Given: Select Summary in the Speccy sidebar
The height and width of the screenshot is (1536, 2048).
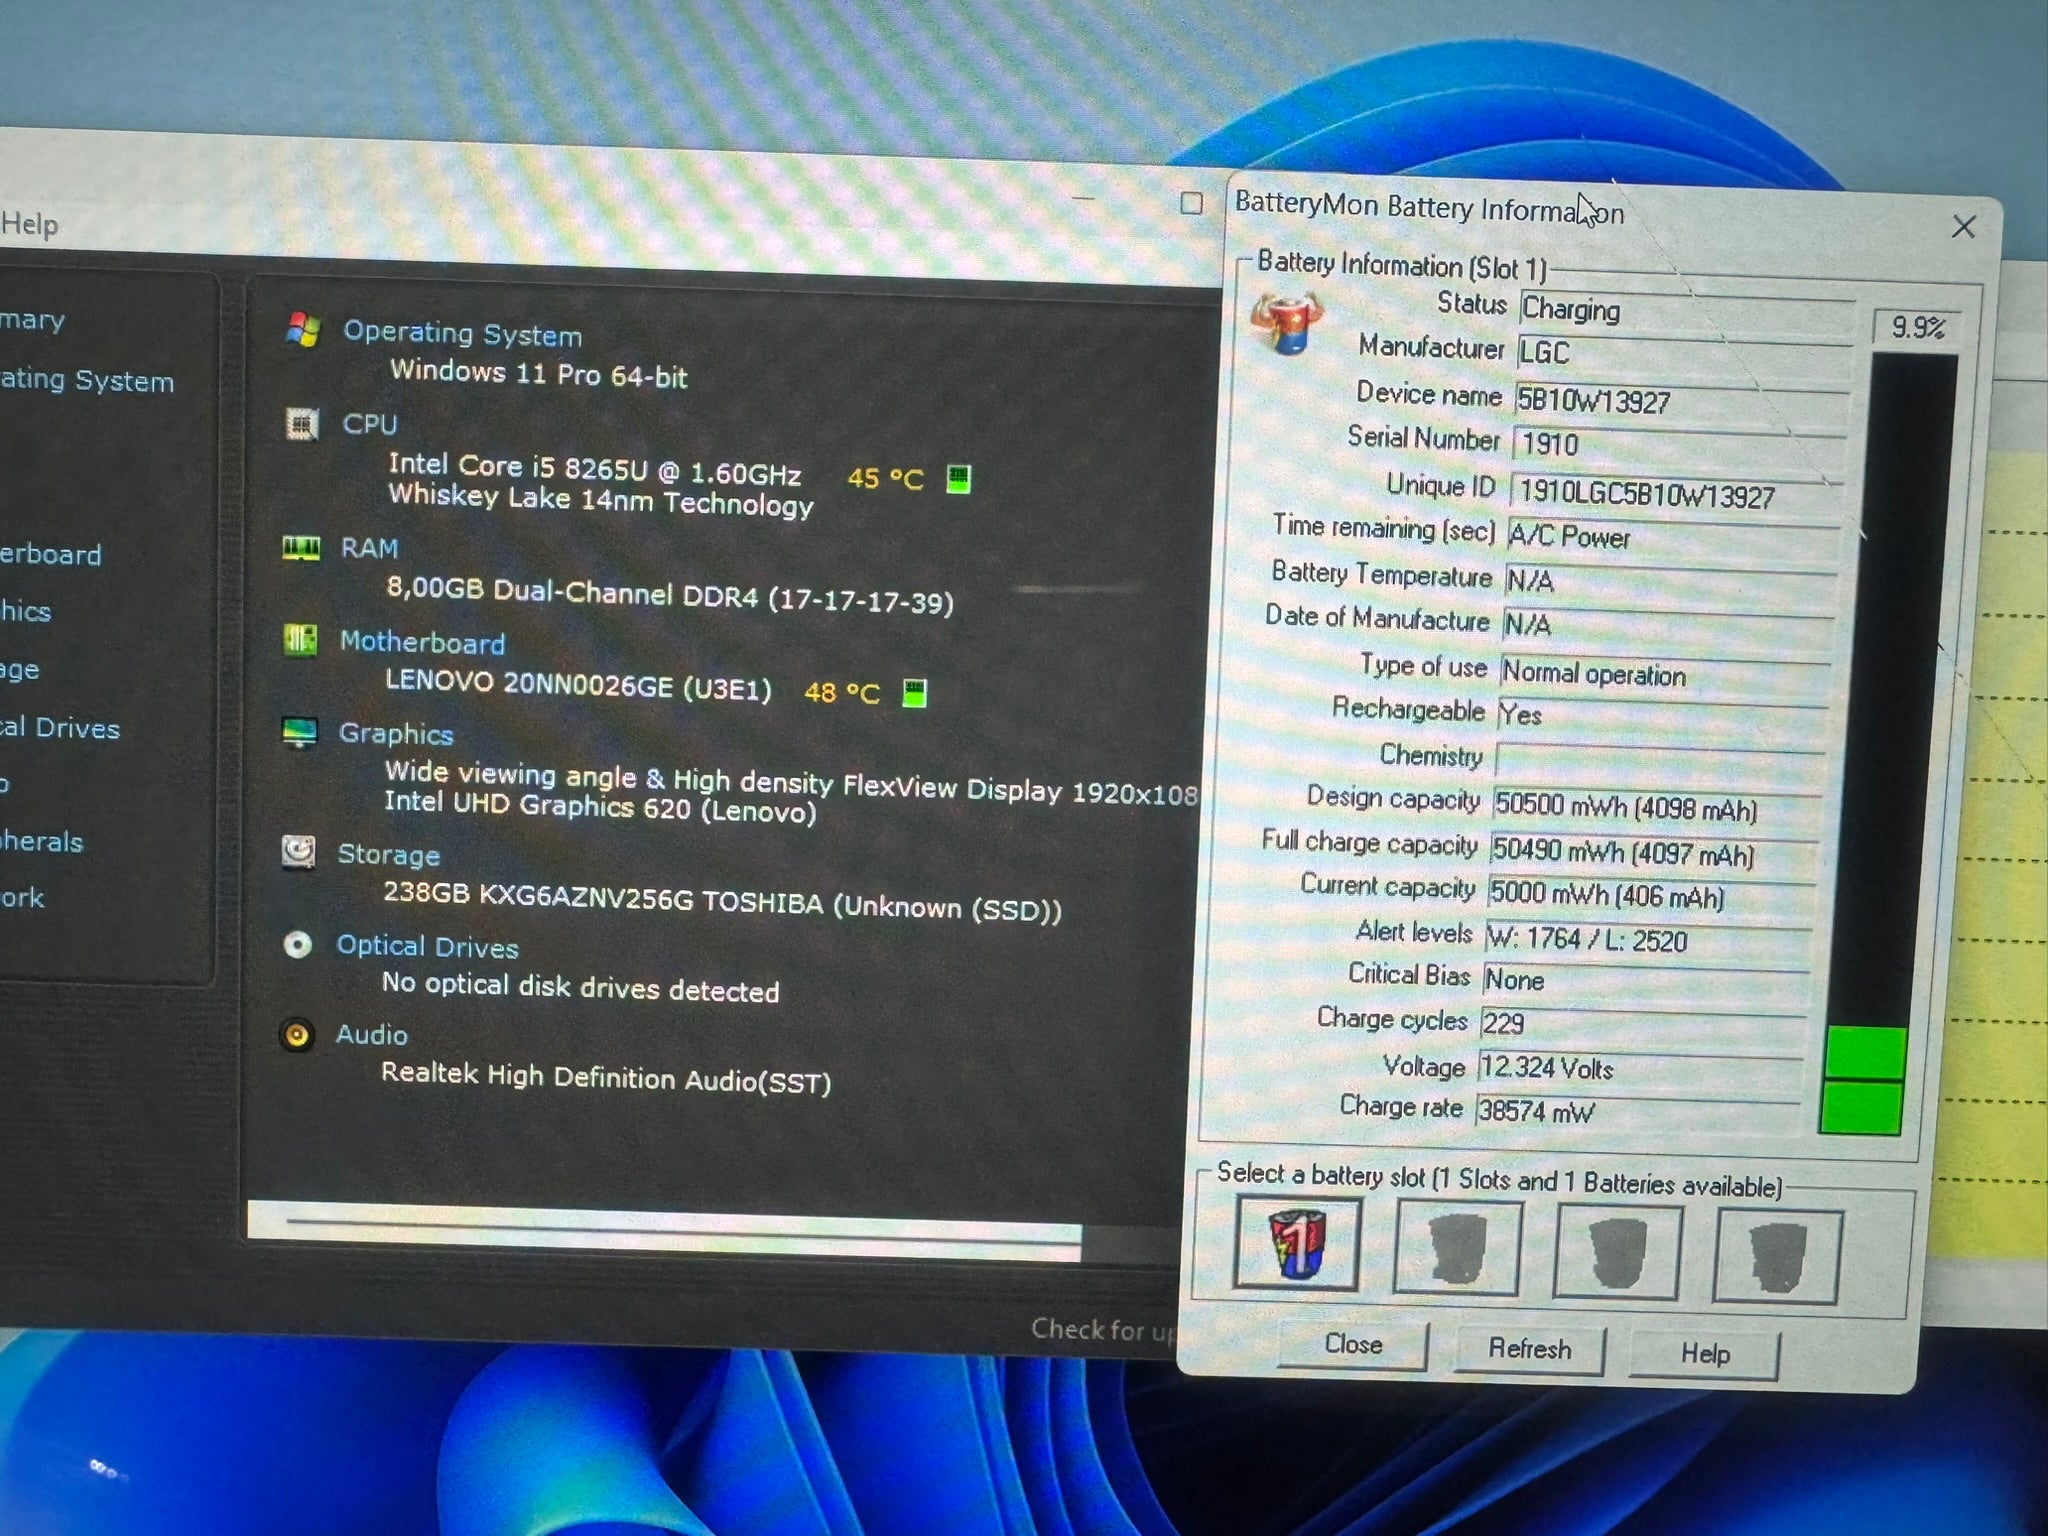Looking at the screenshot, I should coord(33,320).
